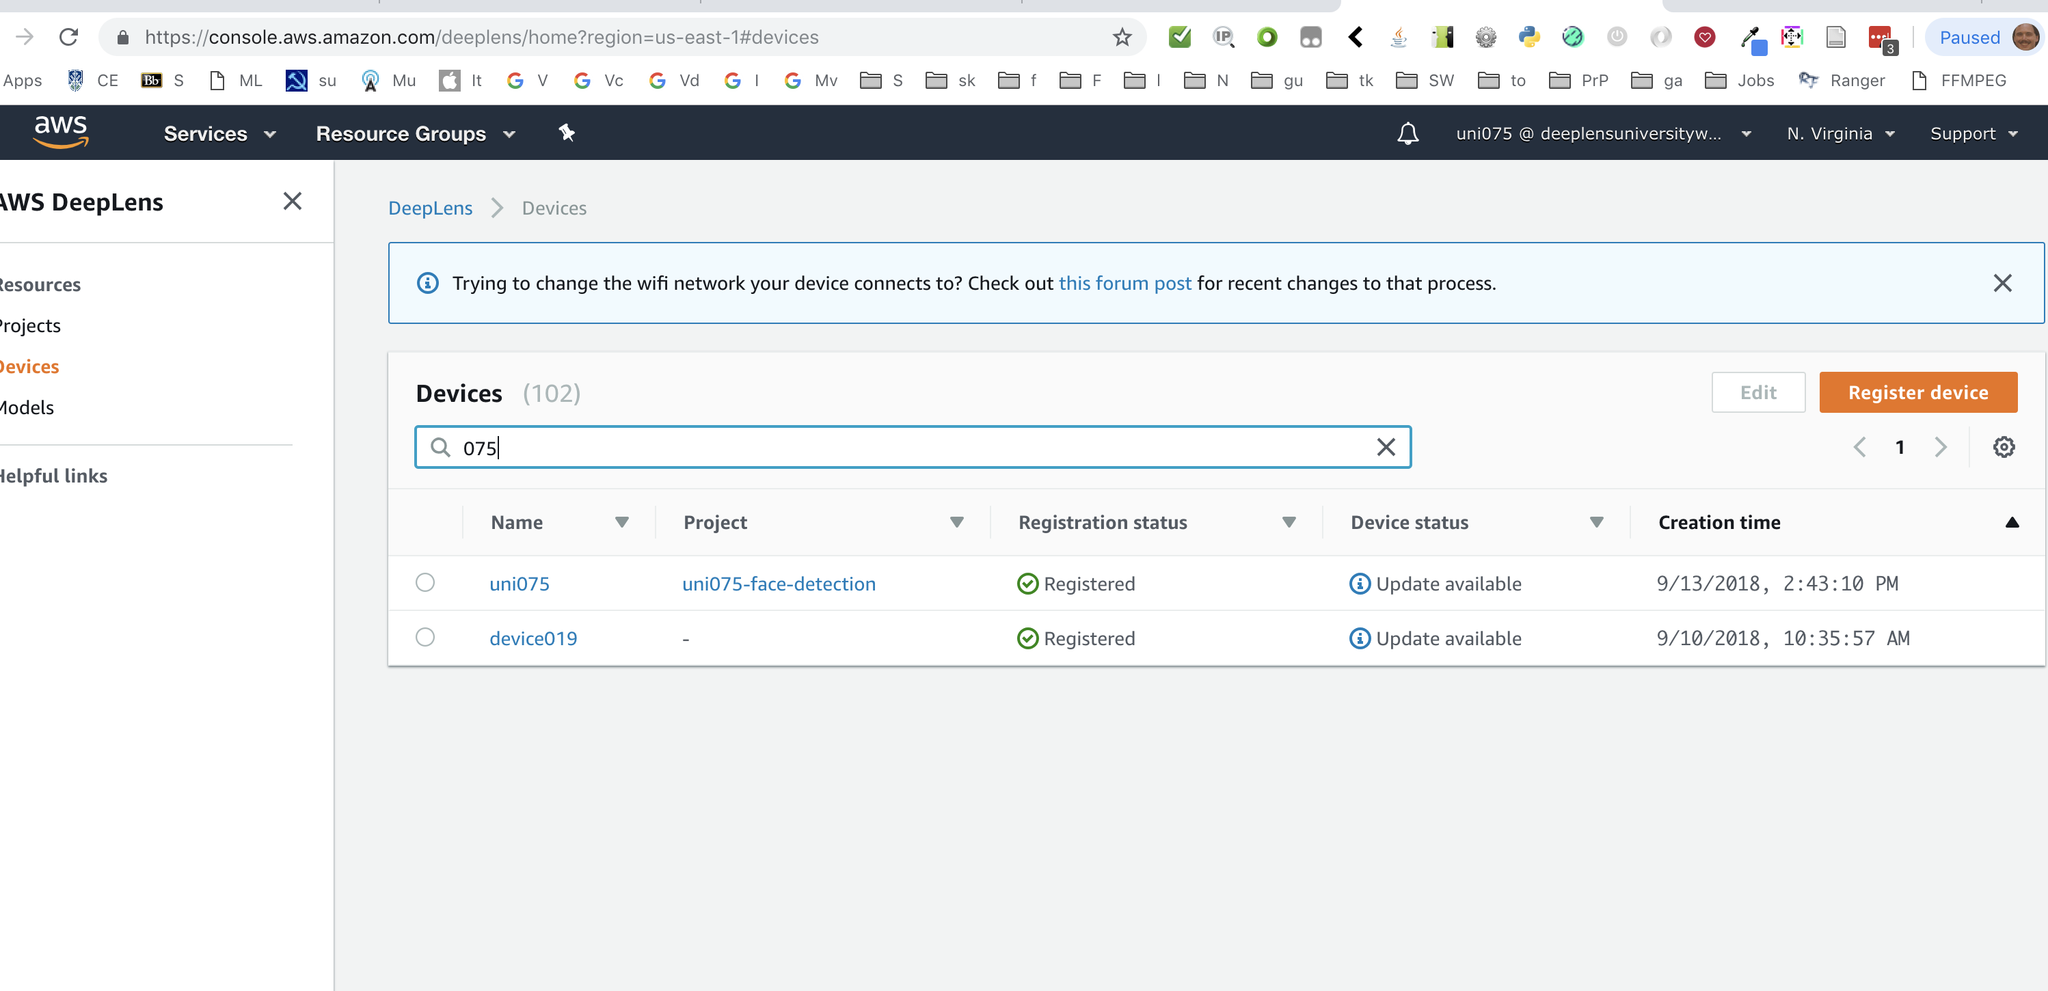Dismiss the wifi network info banner
This screenshot has height=991, width=2048.
[2002, 283]
